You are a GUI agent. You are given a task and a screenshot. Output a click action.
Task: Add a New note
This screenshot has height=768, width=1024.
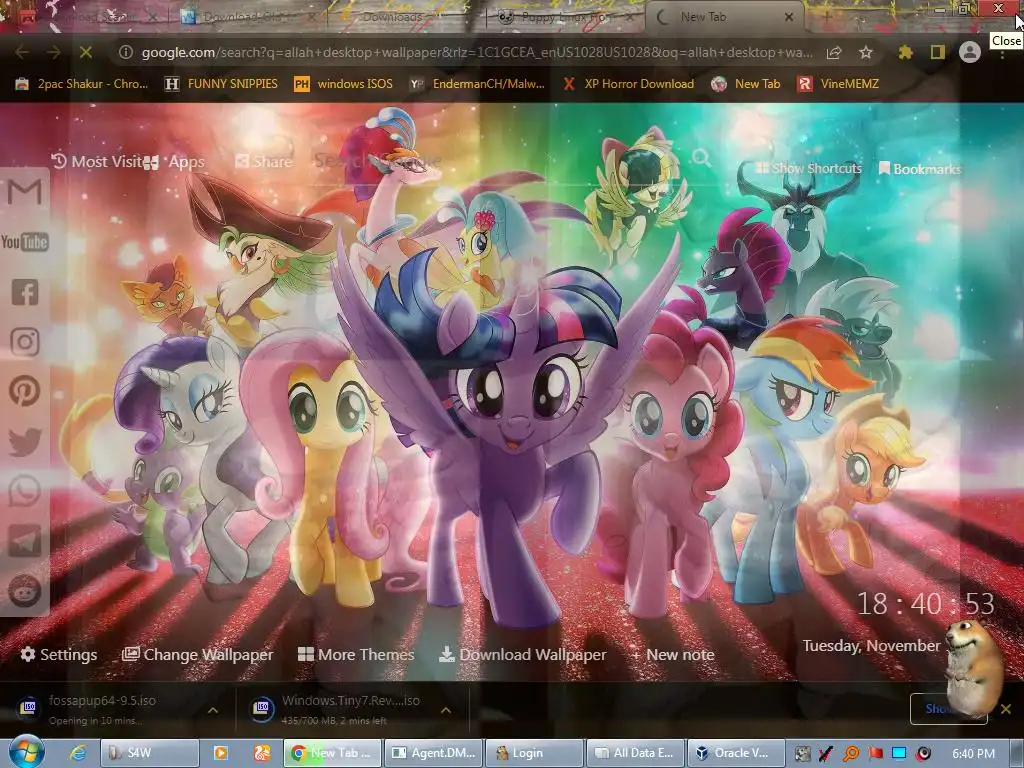coord(672,654)
